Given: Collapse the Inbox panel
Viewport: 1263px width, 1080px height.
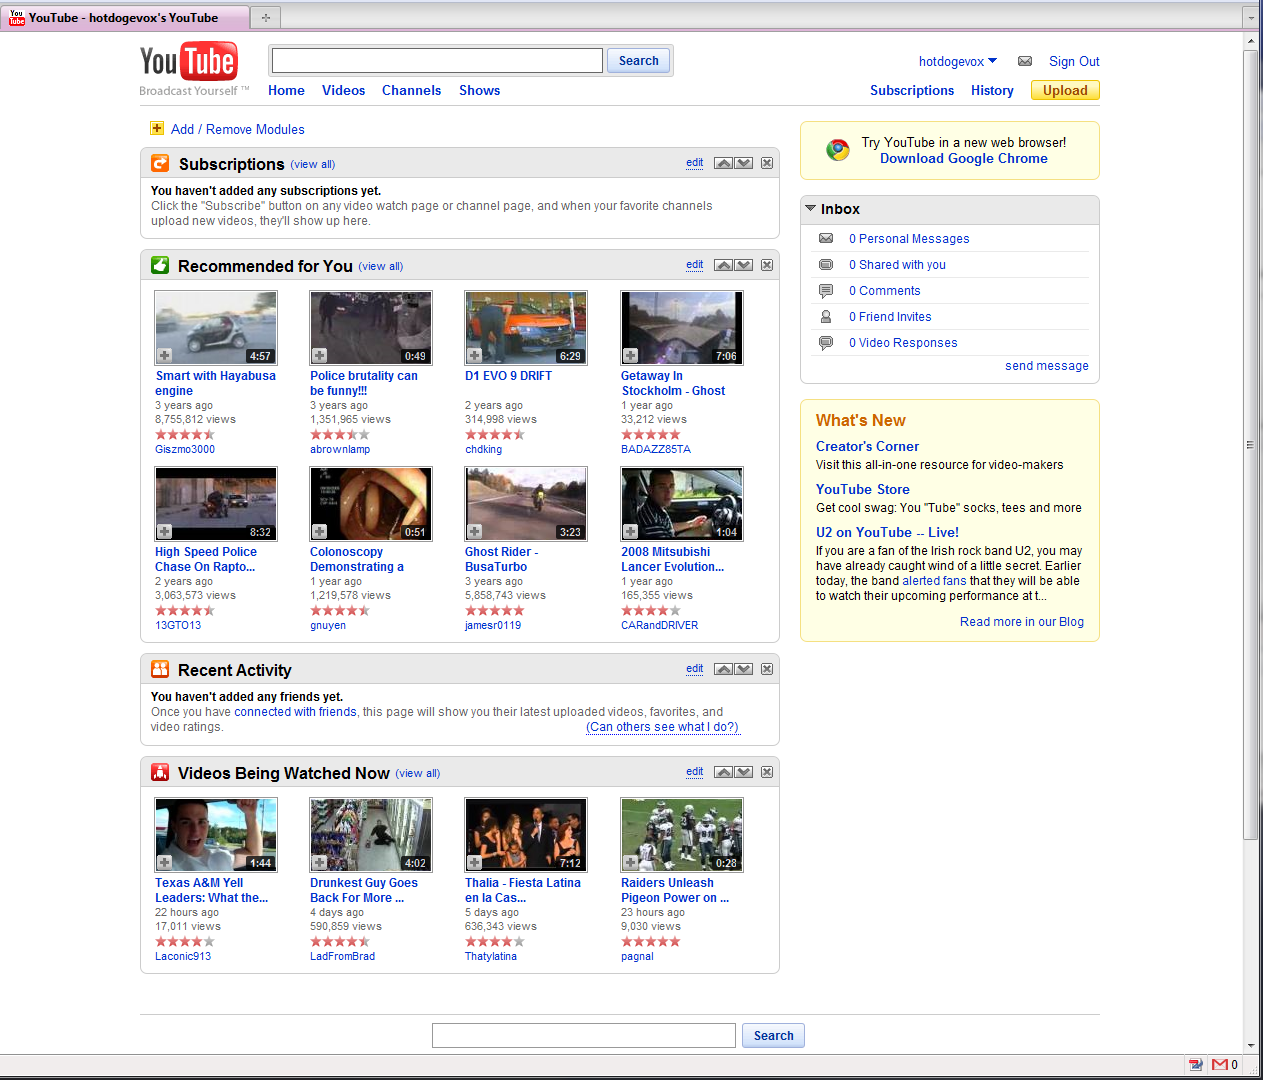Looking at the screenshot, I should (x=810, y=209).
